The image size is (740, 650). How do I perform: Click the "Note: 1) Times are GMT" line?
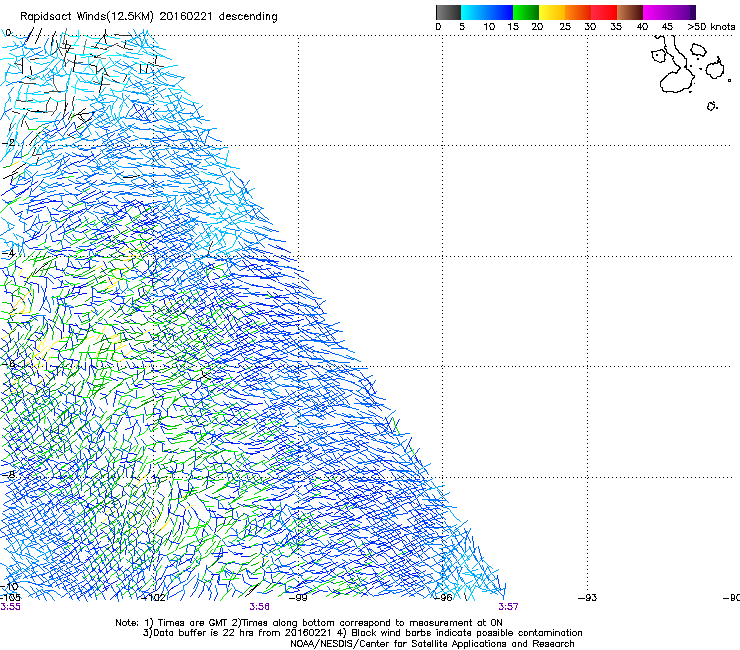point(309,623)
